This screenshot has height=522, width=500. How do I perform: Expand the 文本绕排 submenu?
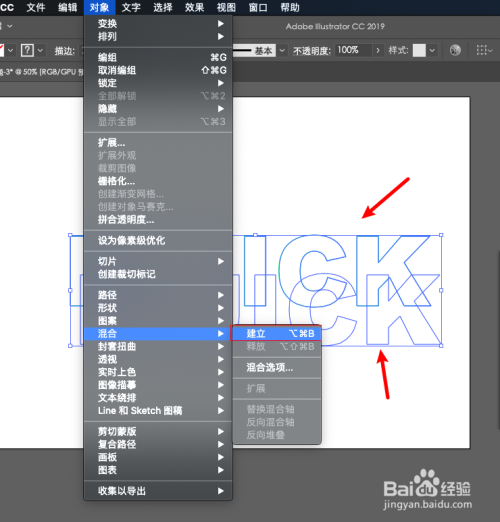[x=158, y=398]
